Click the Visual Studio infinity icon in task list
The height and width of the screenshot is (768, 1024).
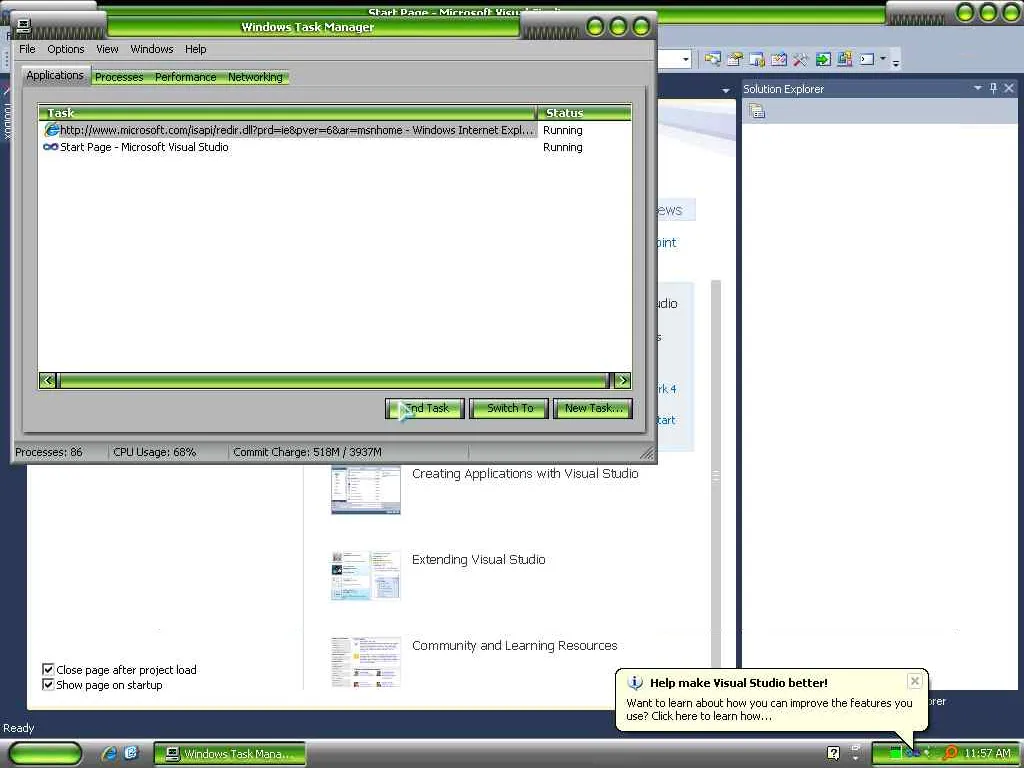50,147
